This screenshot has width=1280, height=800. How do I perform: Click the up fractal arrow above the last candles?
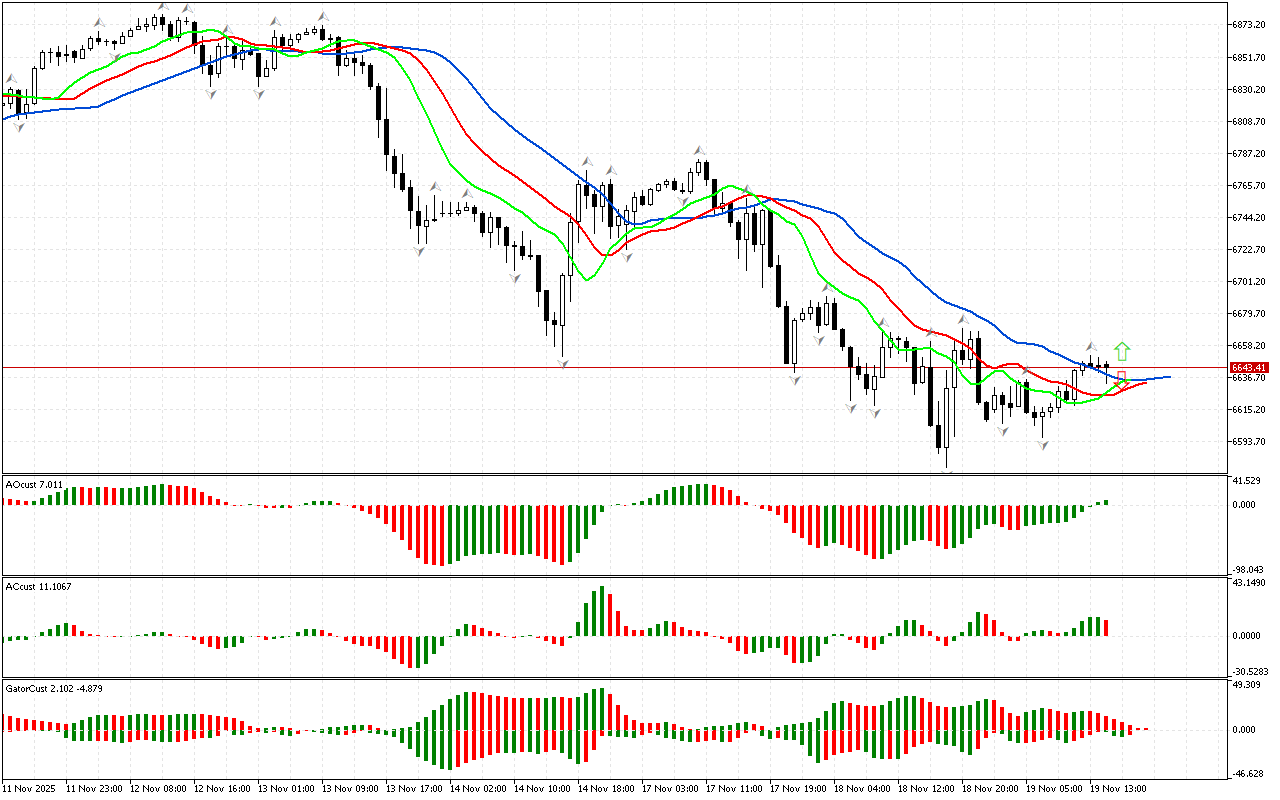pyautogui.click(x=1091, y=346)
